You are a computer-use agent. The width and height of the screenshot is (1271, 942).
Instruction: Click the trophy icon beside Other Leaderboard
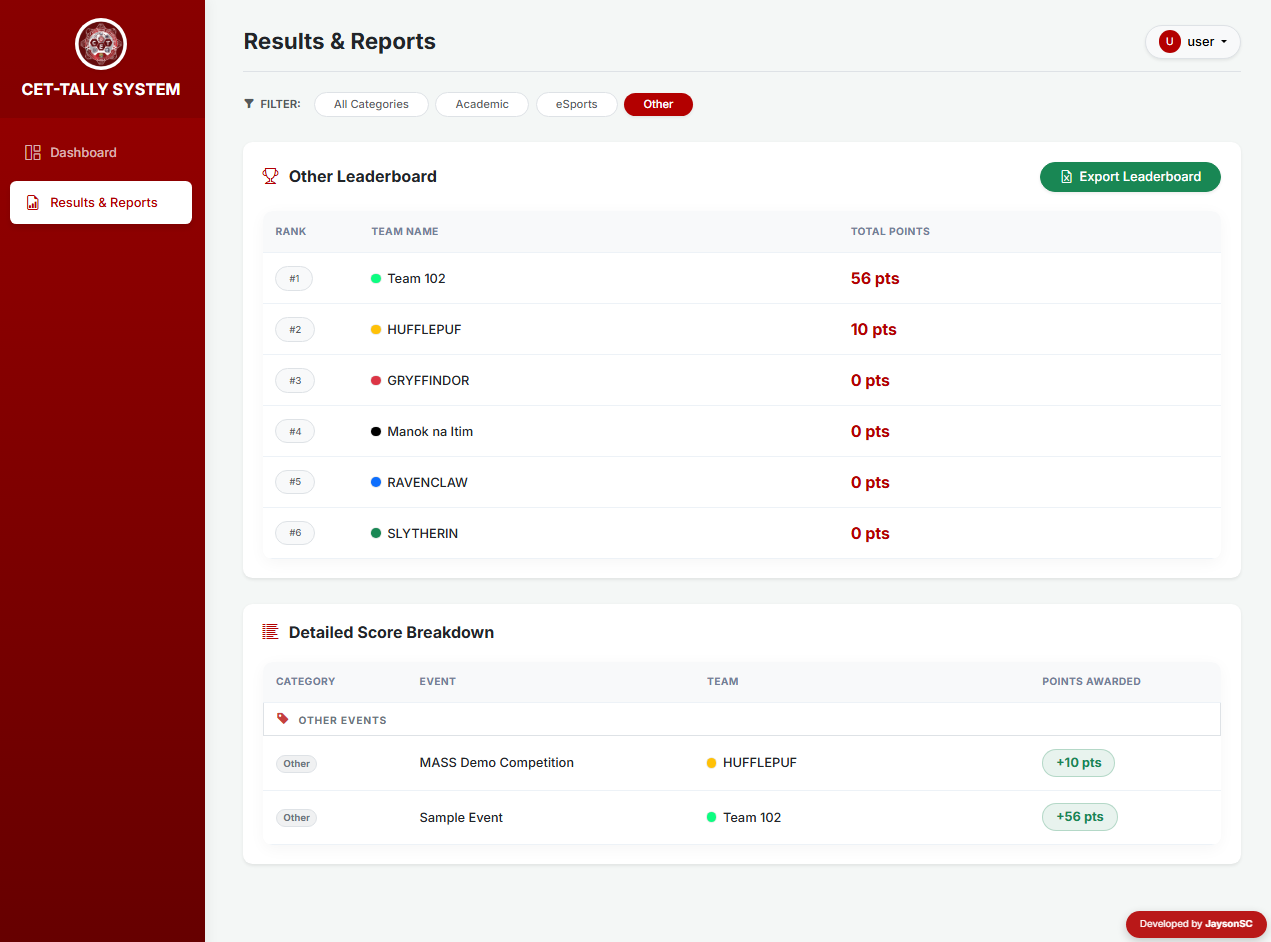(x=270, y=175)
